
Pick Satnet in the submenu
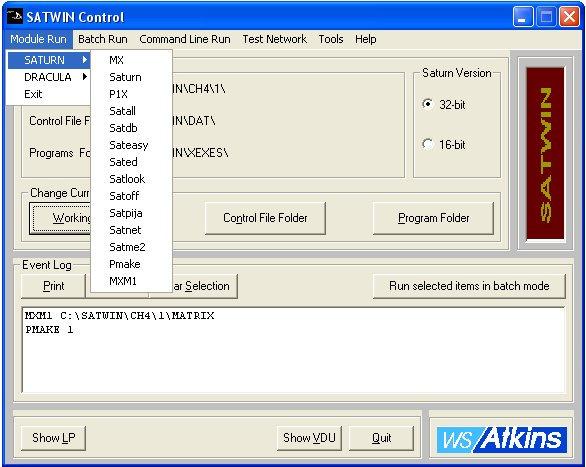click(x=131, y=230)
